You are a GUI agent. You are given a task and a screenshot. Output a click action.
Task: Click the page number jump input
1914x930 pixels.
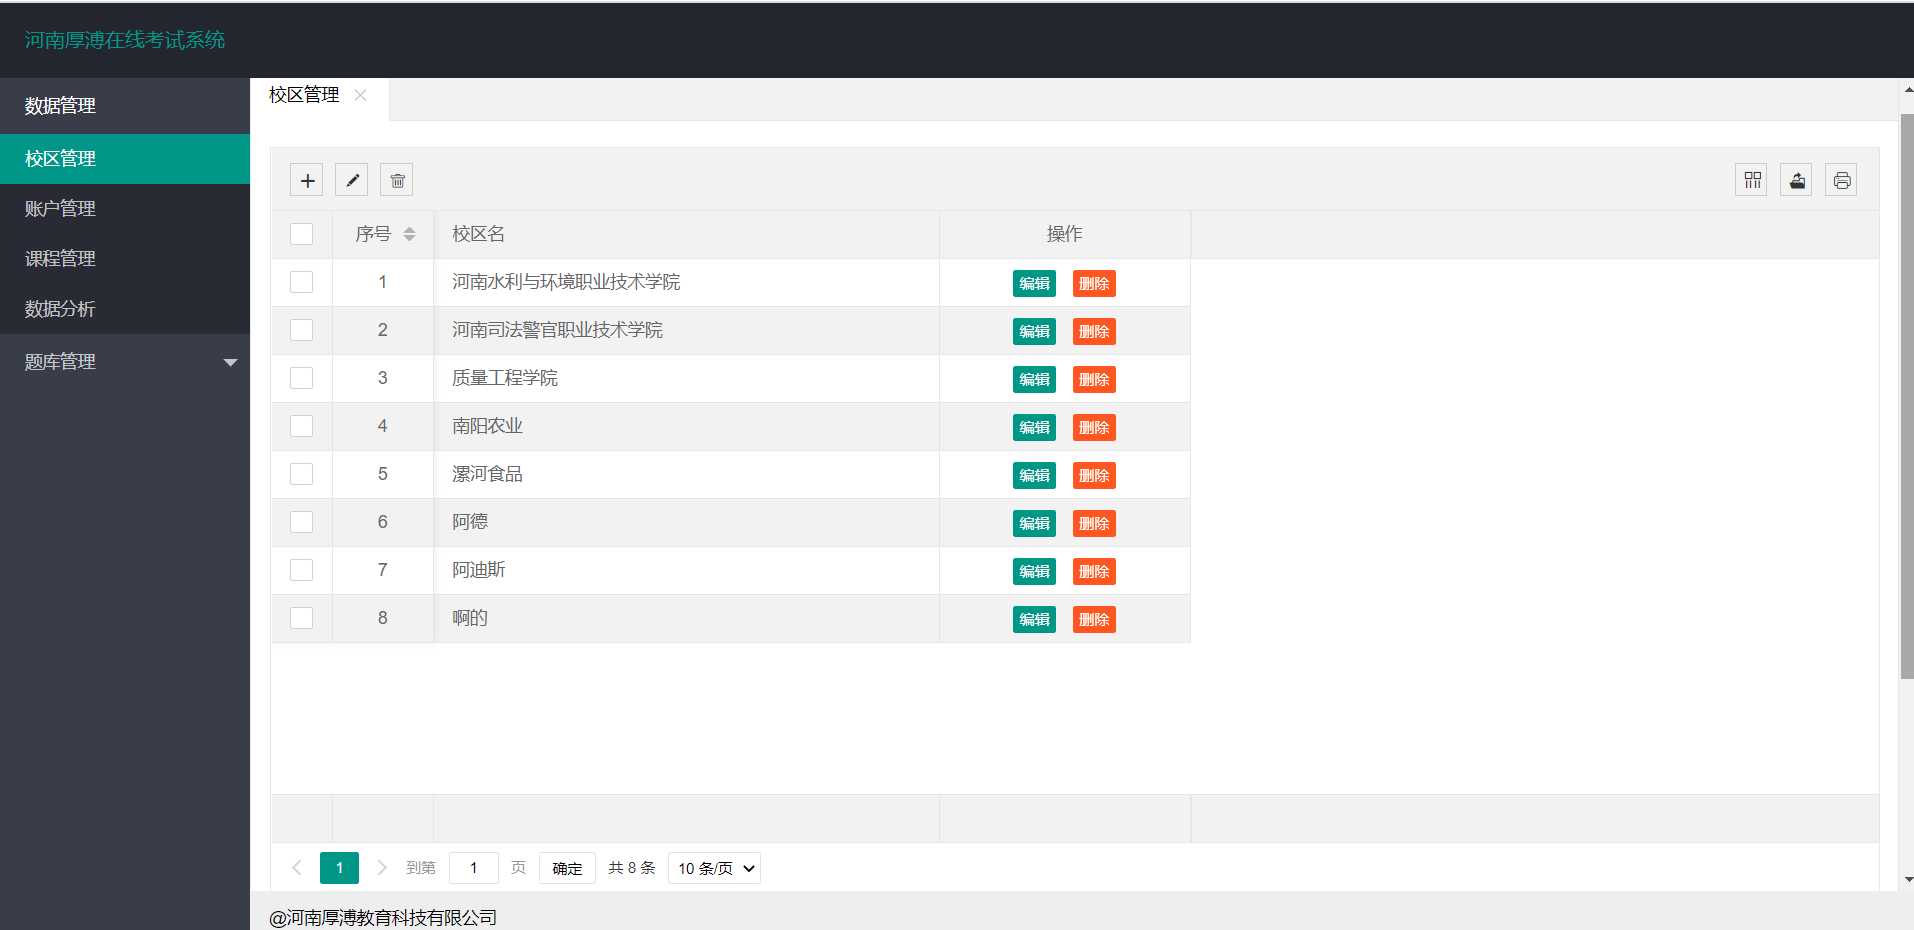(474, 868)
